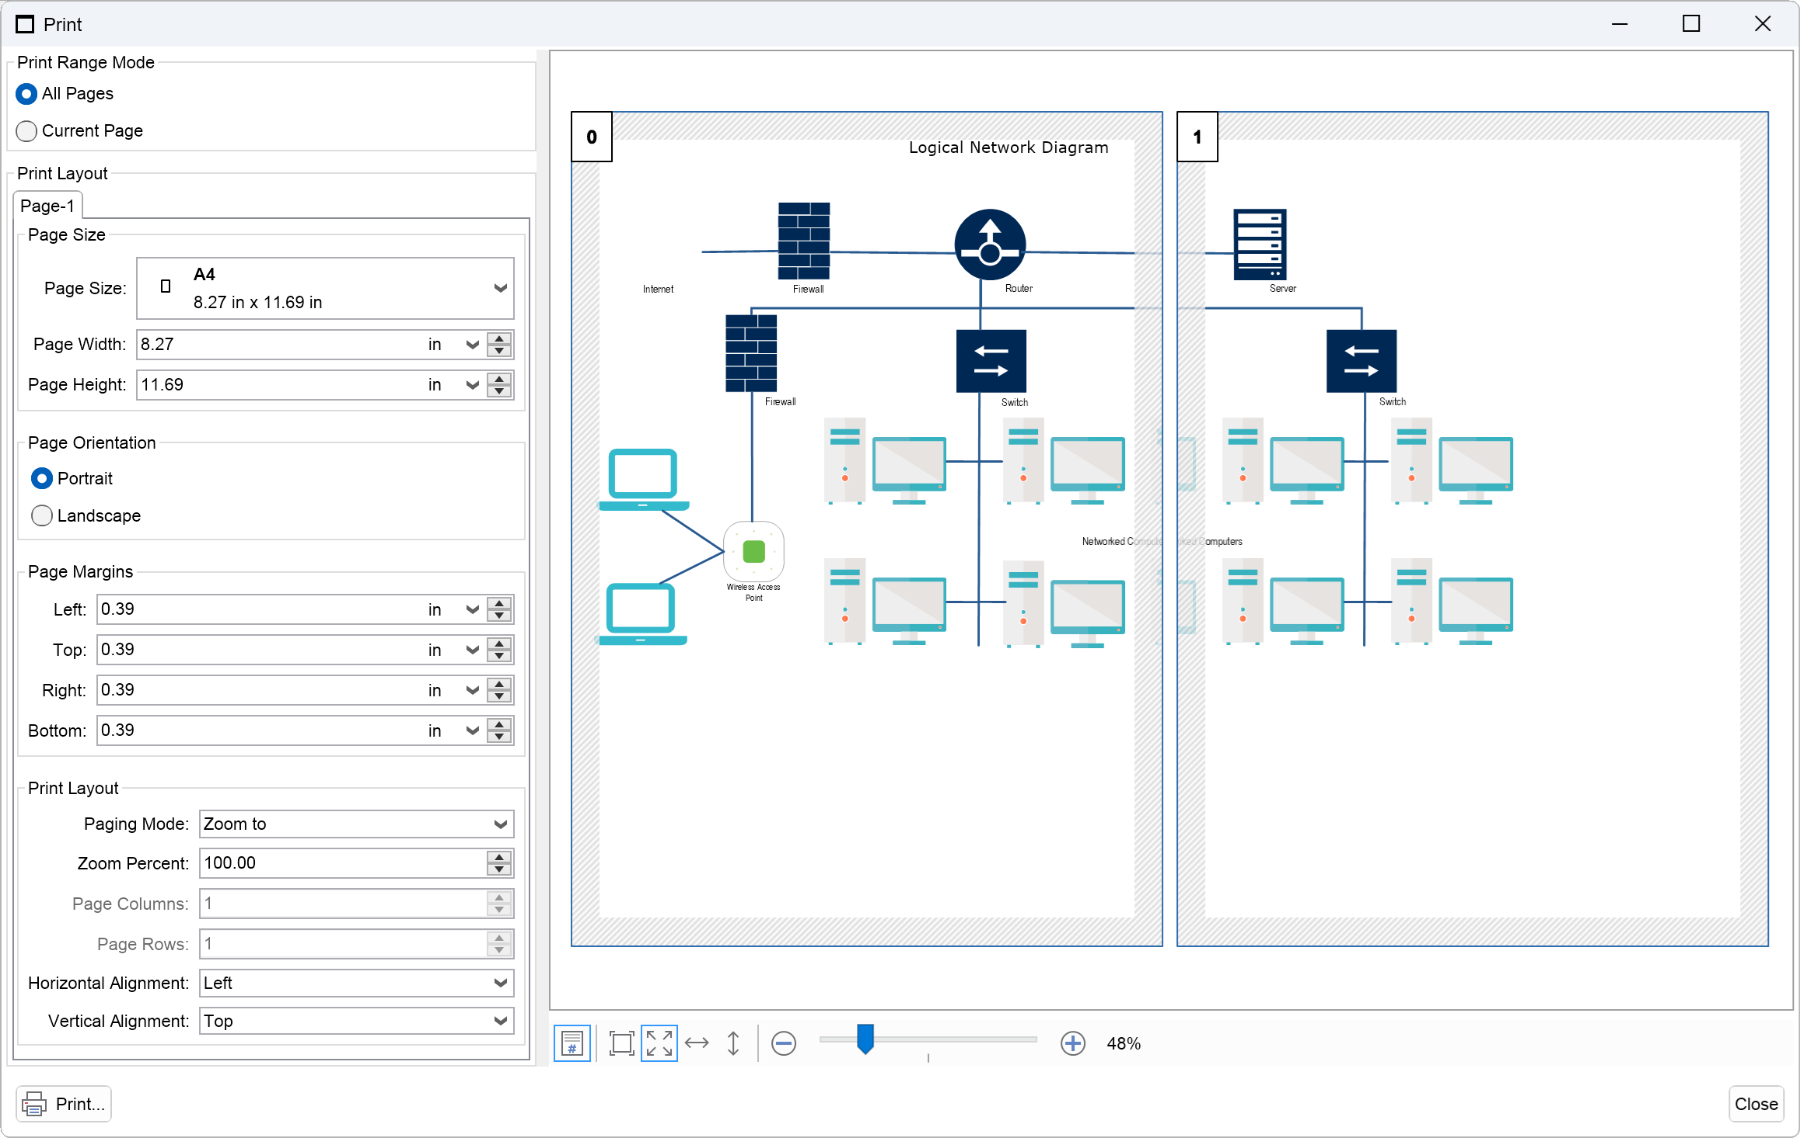Select the All Pages print range
Screen dimensions: 1800x1138
[x=27, y=94]
